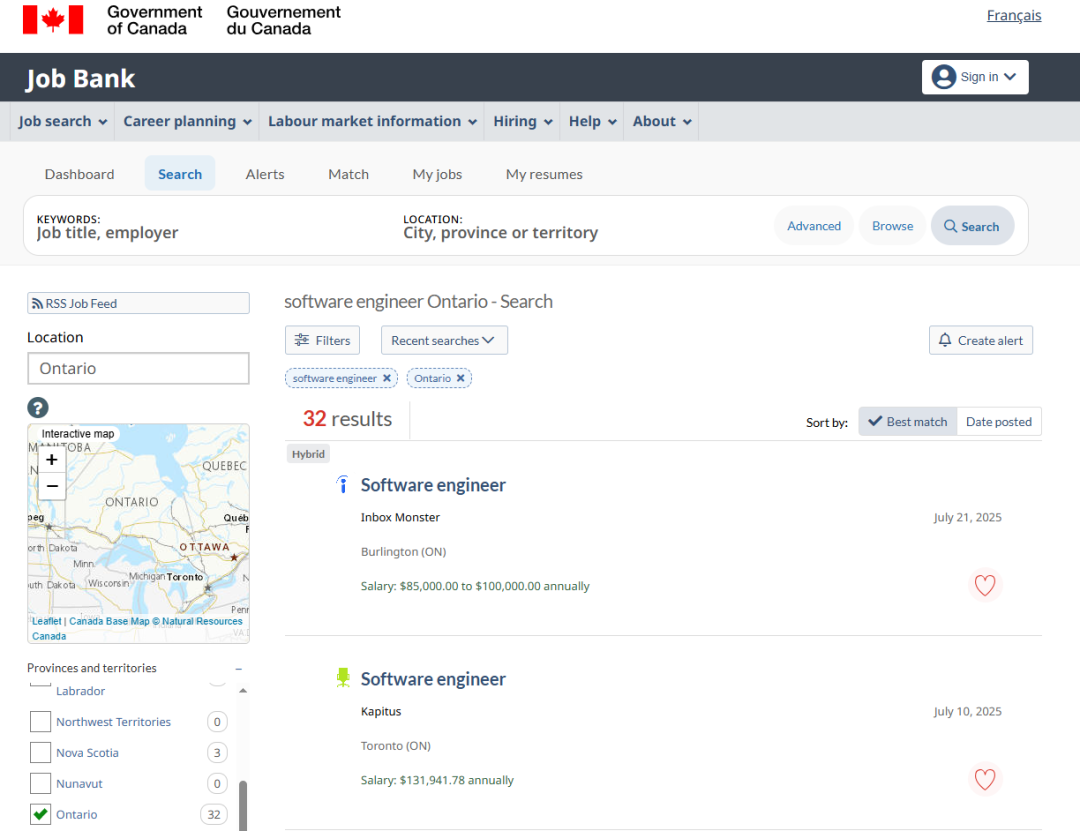Click the magnifier icon in Search button
Image resolution: width=1080 pixels, height=831 pixels.
[x=950, y=226]
